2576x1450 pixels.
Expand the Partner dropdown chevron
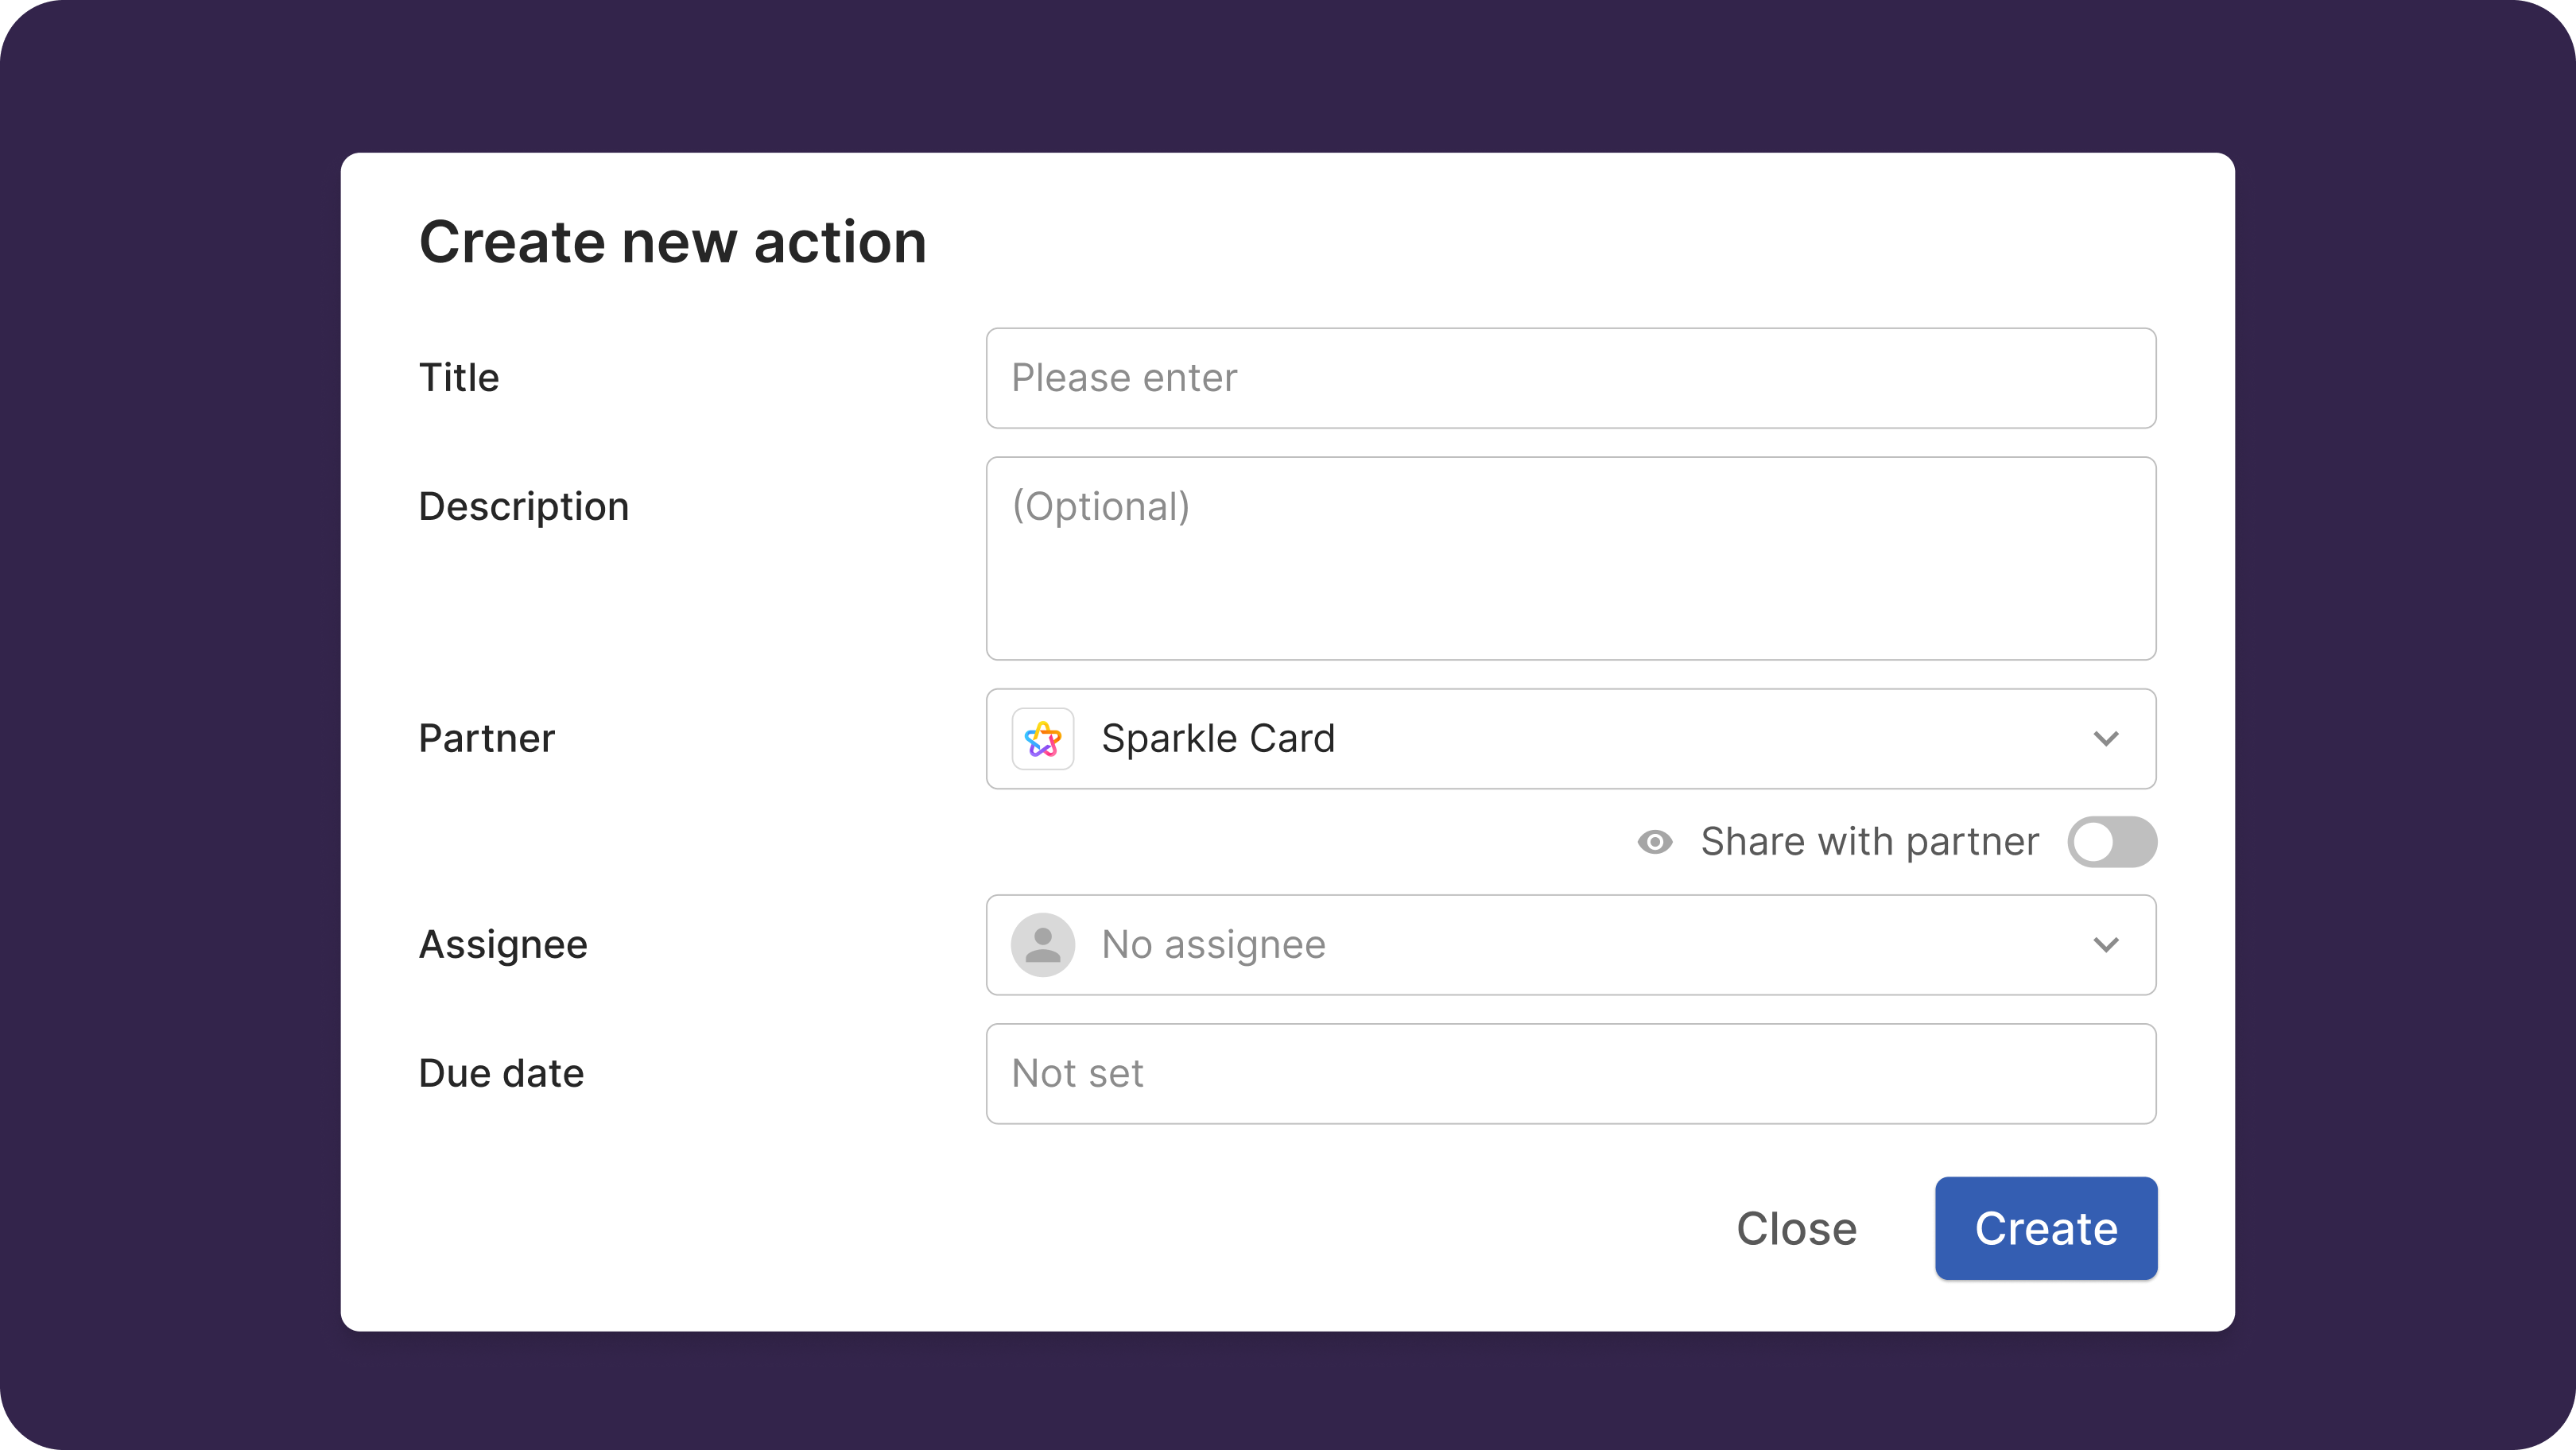pos(2105,739)
